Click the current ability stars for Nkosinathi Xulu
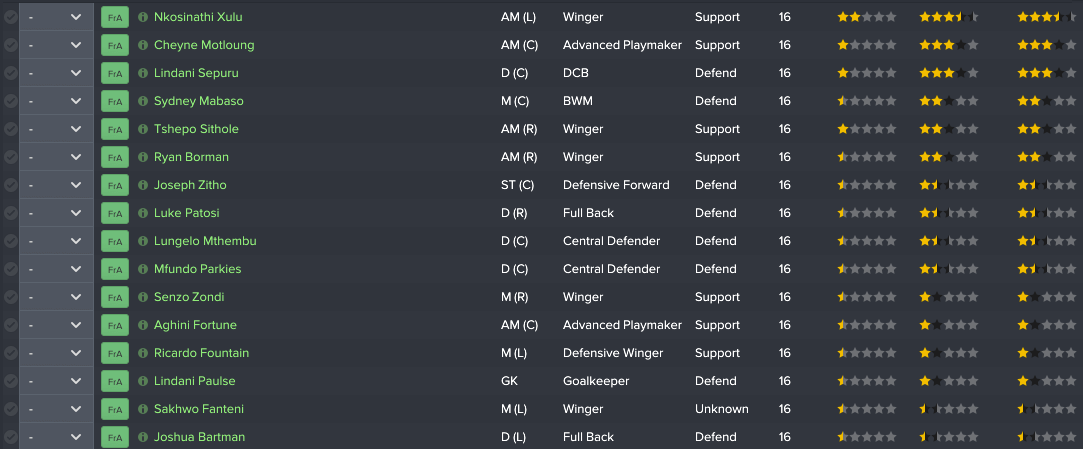The image size is (1083, 449). [867, 17]
